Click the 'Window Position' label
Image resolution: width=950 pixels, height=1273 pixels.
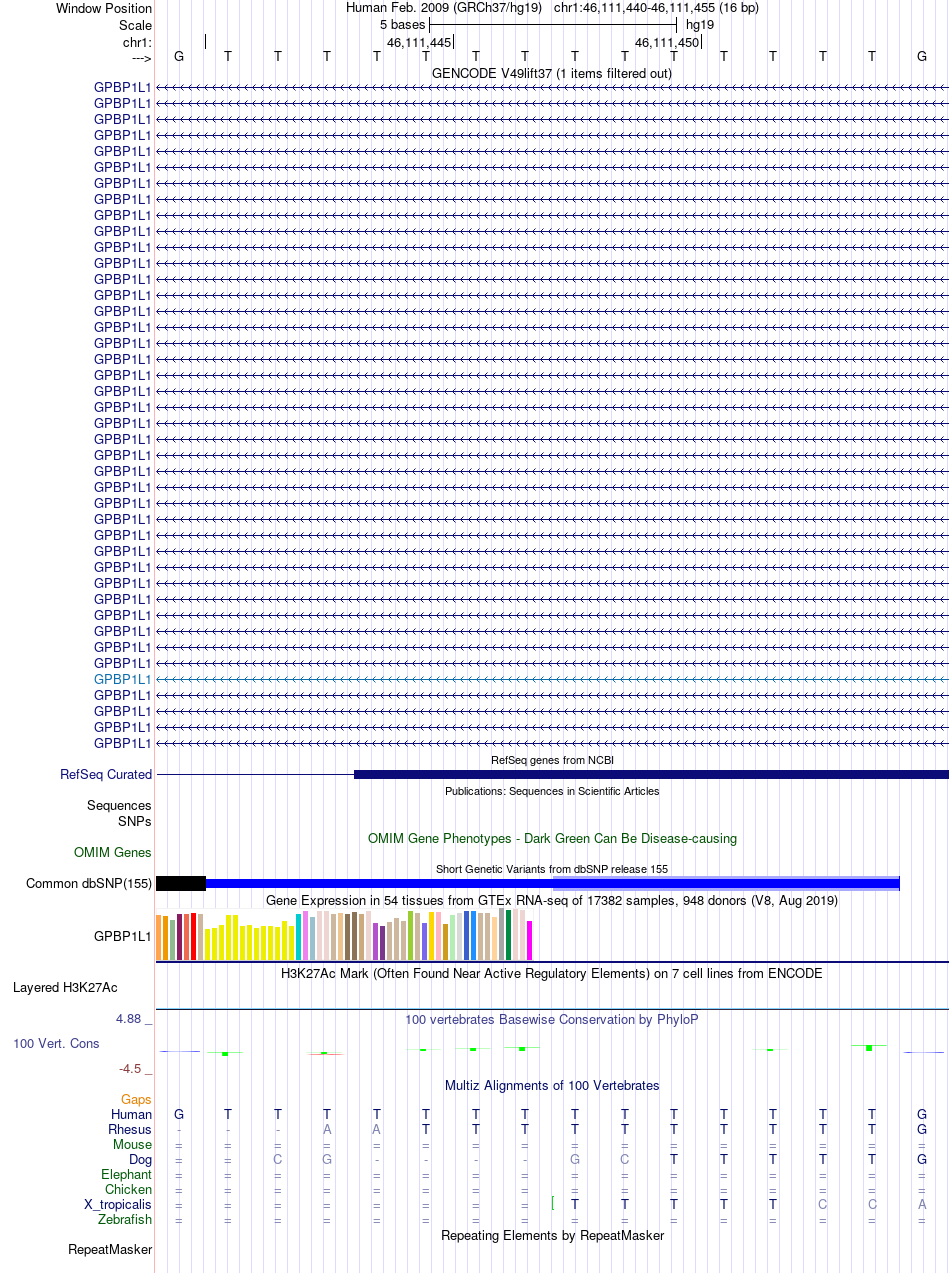pyautogui.click(x=104, y=8)
